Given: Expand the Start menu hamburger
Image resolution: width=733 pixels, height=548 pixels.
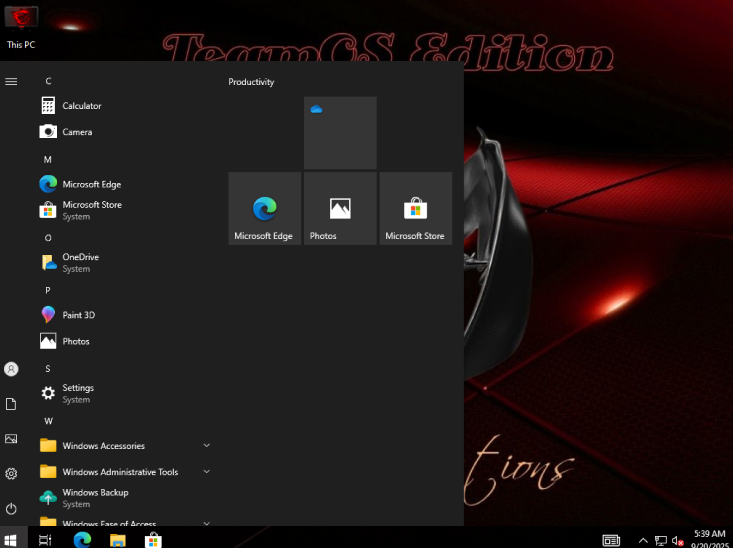Looking at the screenshot, I should (x=11, y=82).
